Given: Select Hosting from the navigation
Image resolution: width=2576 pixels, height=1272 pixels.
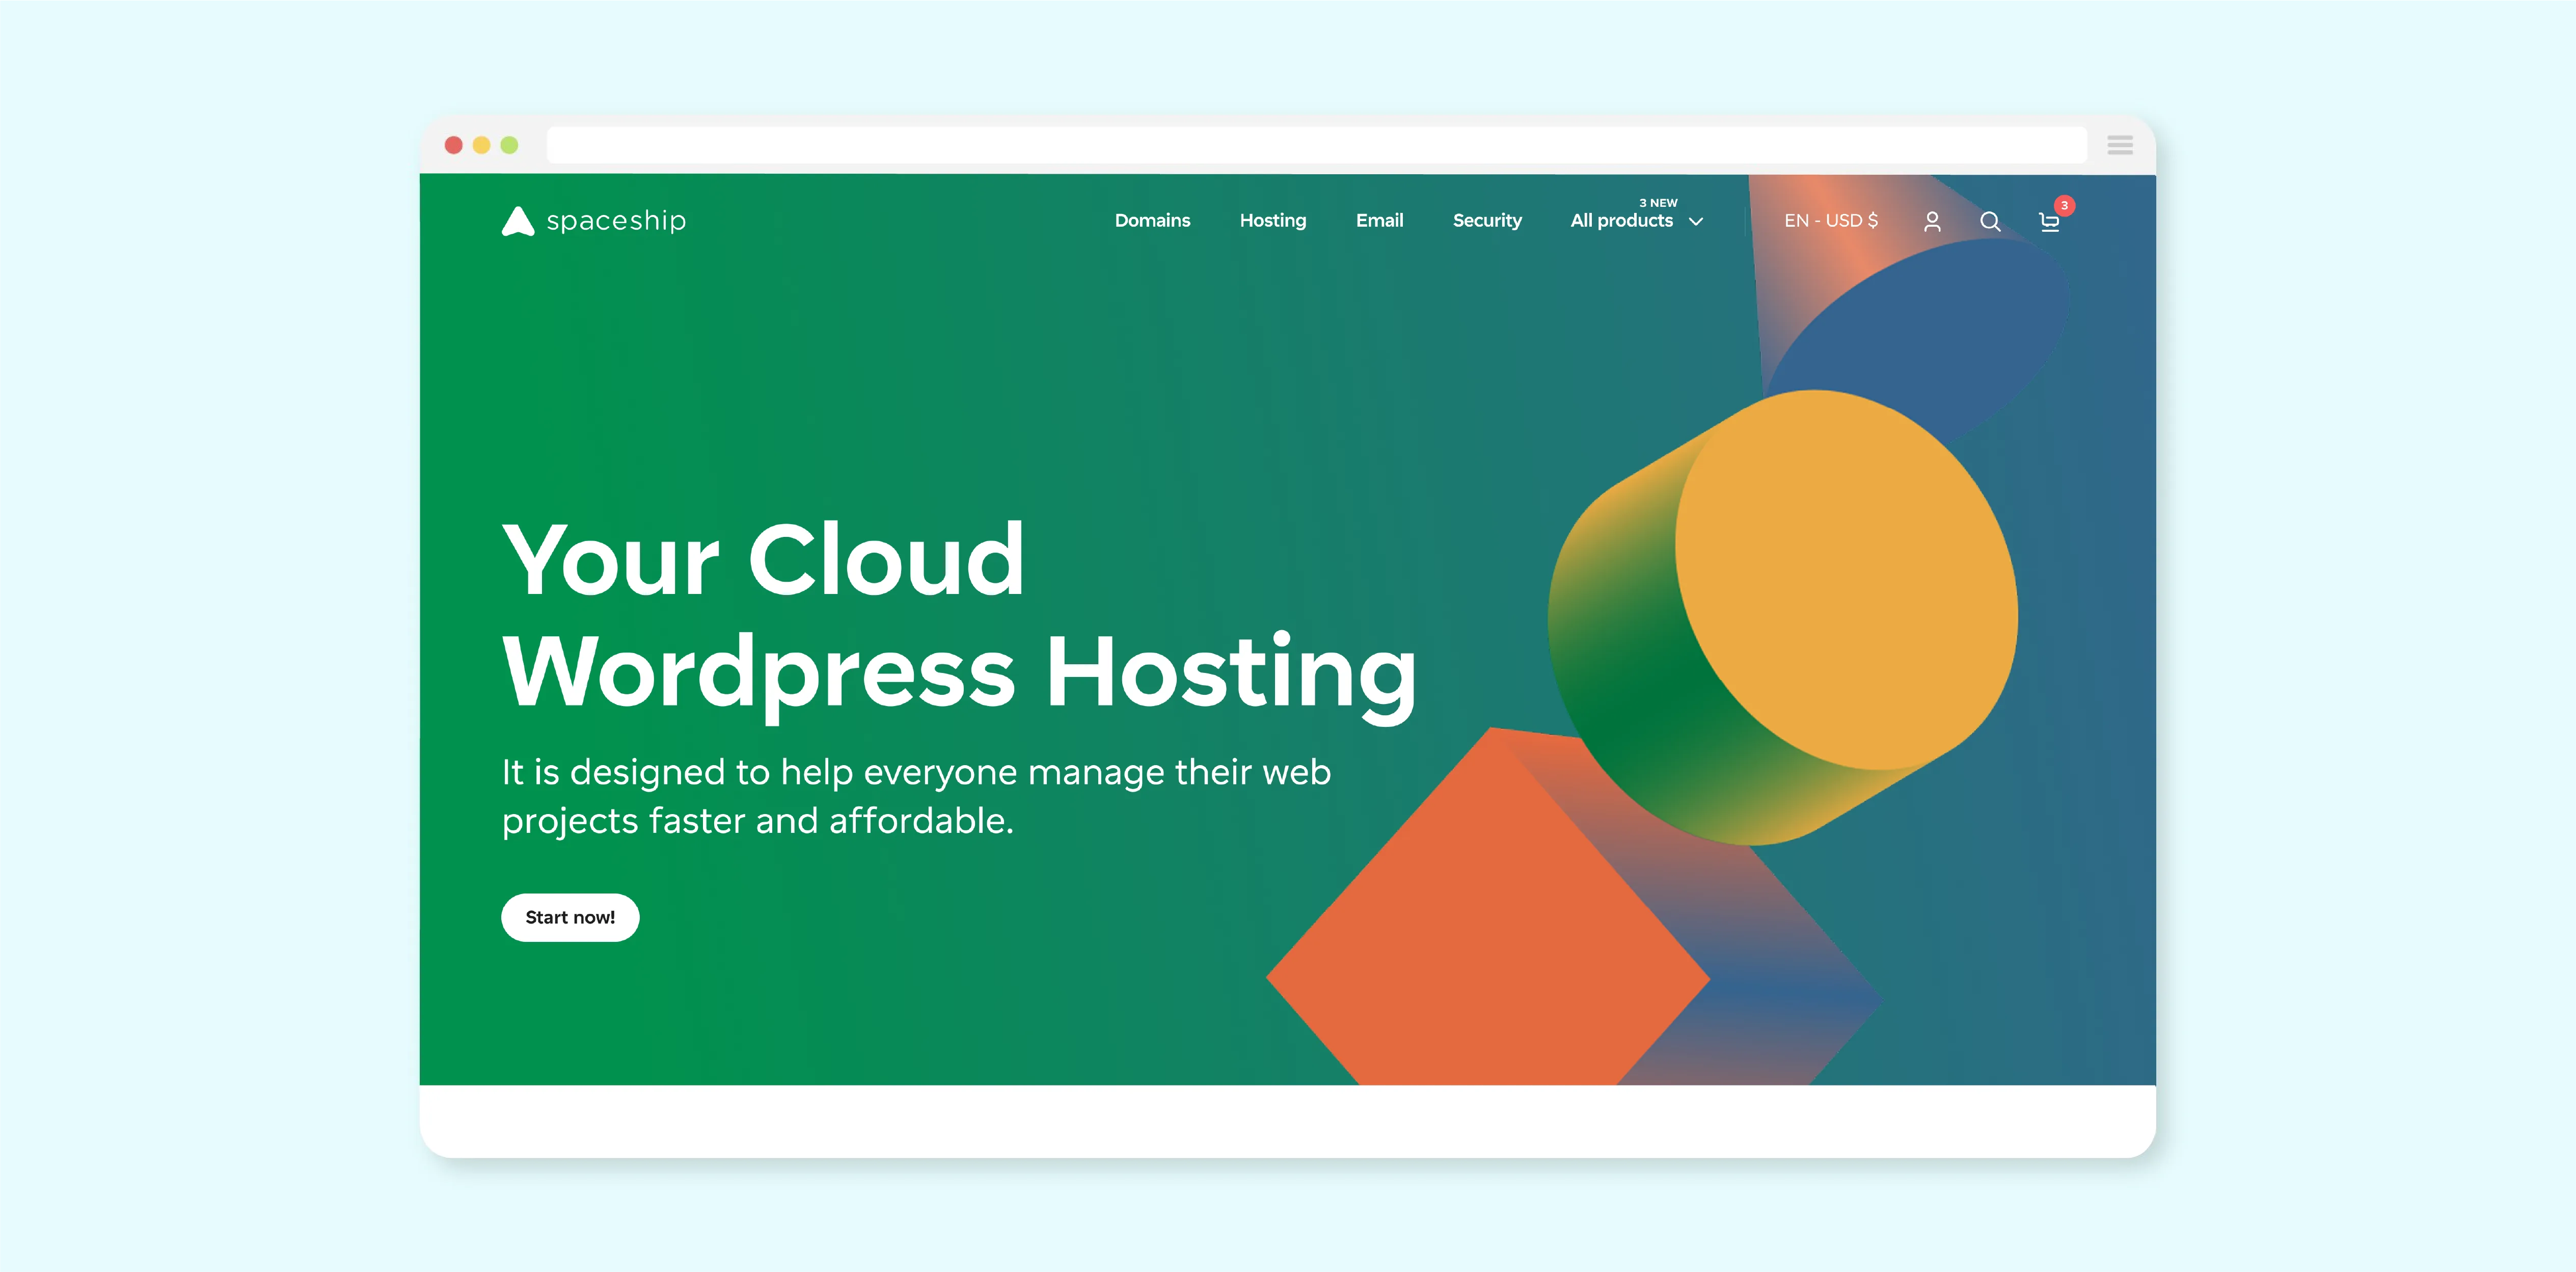Looking at the screenshot, I should [x=1272, y=221].
